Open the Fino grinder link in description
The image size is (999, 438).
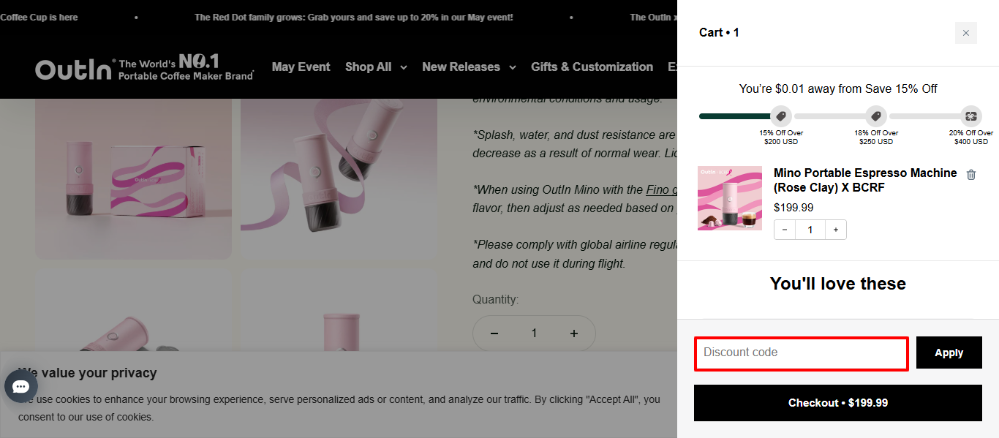click(661, 189)
